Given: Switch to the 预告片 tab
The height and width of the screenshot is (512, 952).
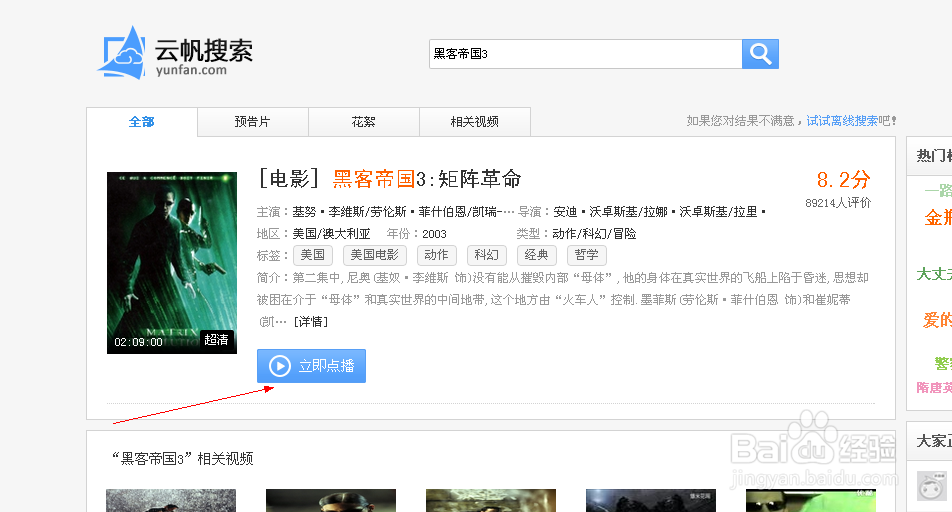Looking at the screenshot, I should pos(253,122).
